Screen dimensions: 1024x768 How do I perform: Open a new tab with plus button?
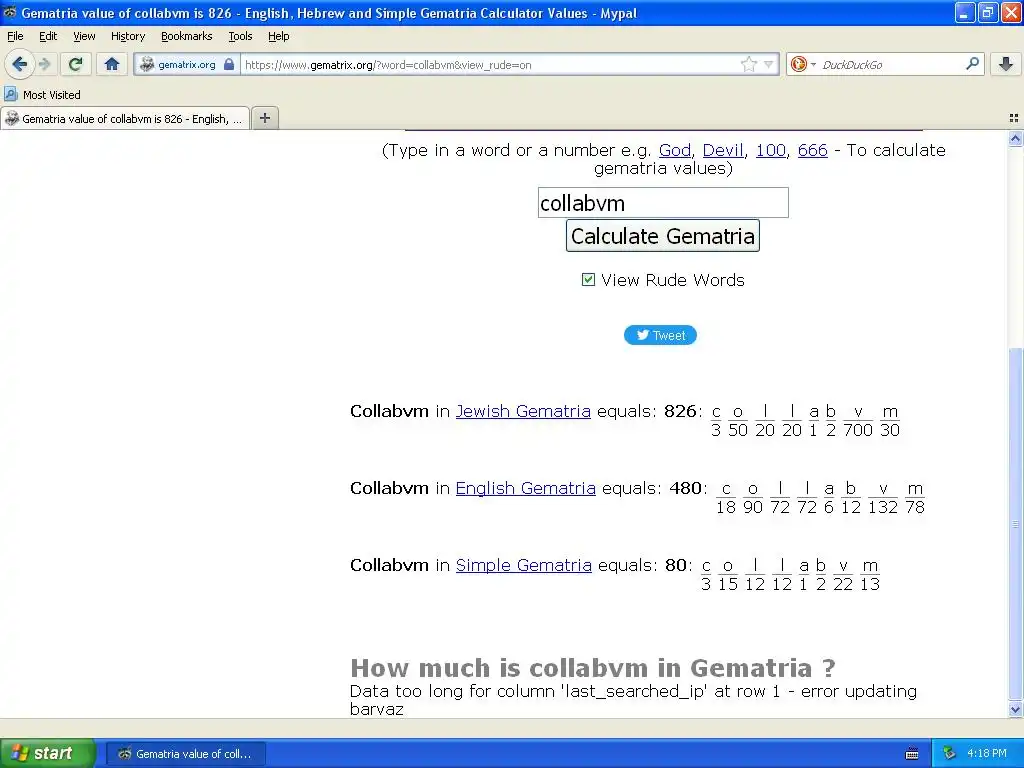tap(264, 118)
